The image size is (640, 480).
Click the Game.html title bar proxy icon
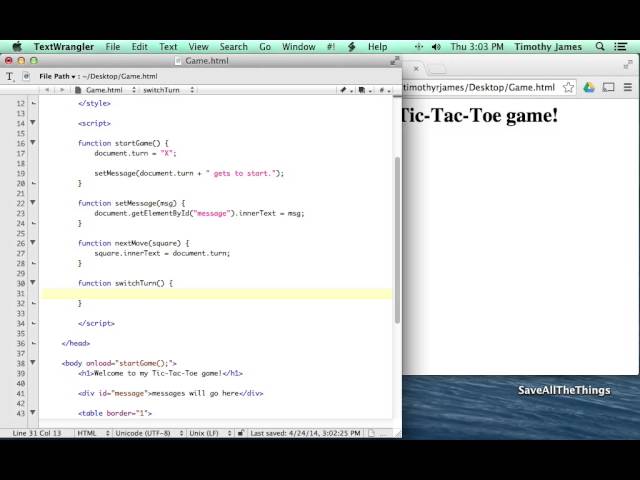[x=178, y=61]
